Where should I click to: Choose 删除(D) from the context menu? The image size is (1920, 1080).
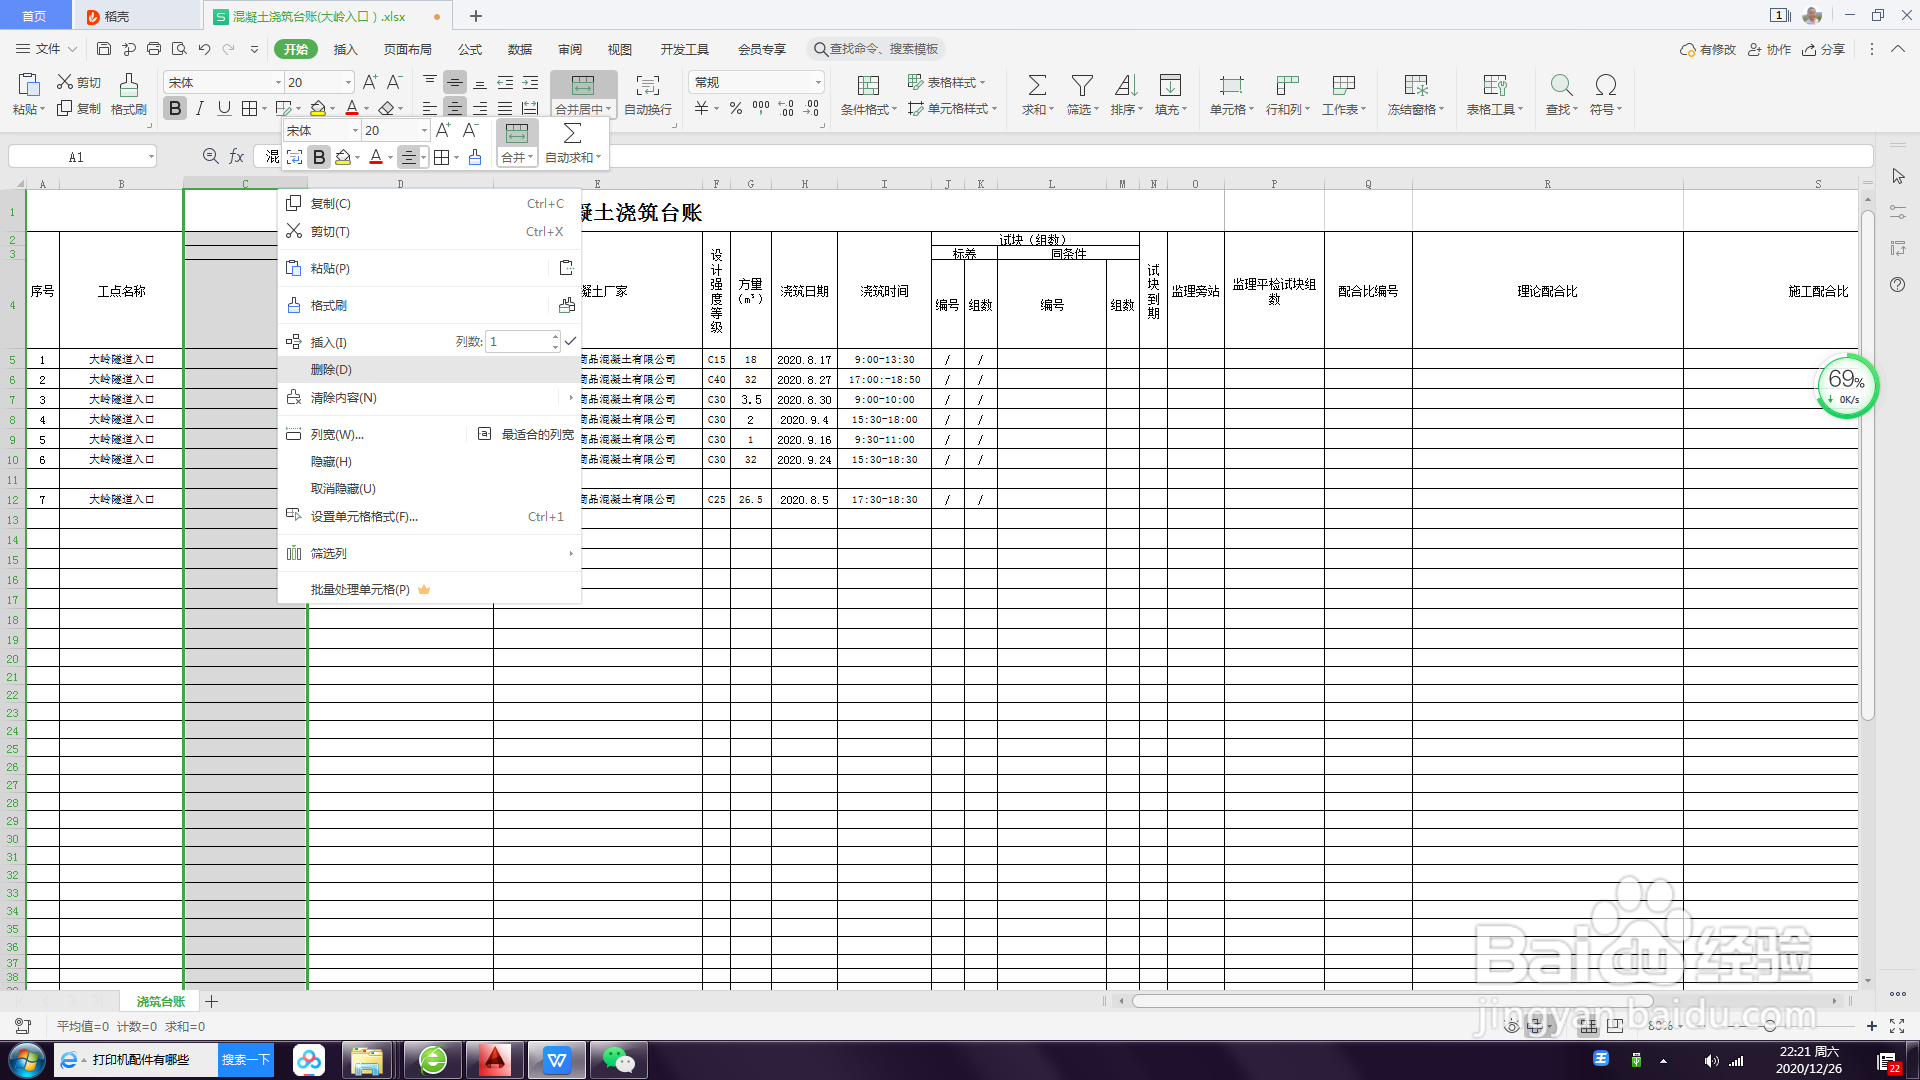331,369
